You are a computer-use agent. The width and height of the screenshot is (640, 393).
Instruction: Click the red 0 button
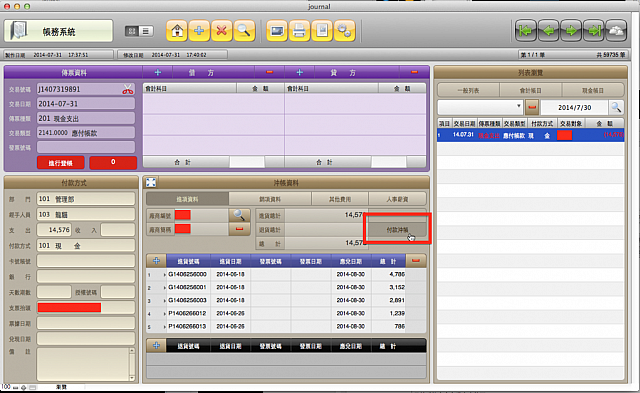pyautogui.click(x=113, y=162)
